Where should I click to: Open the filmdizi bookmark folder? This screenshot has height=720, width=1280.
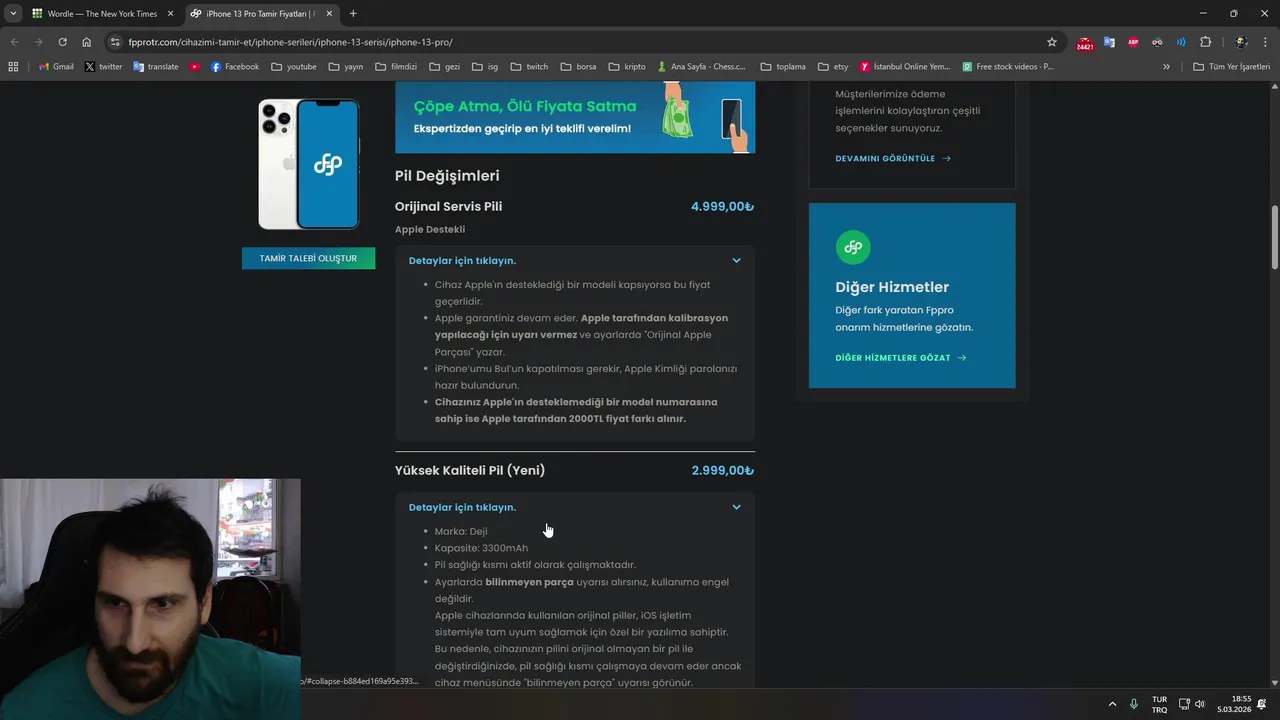[x=396, y=67]
